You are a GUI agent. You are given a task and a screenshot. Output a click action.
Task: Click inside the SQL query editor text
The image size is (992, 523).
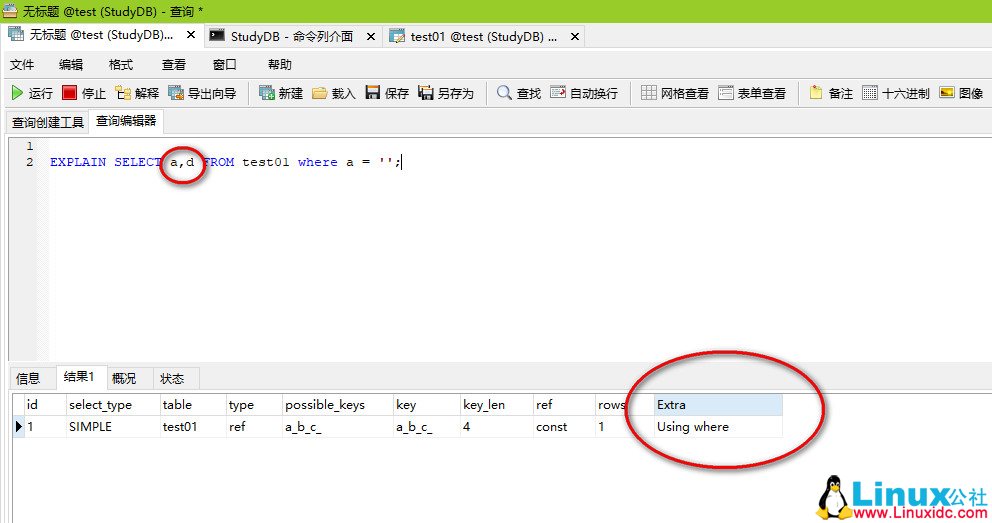[225, 163]
